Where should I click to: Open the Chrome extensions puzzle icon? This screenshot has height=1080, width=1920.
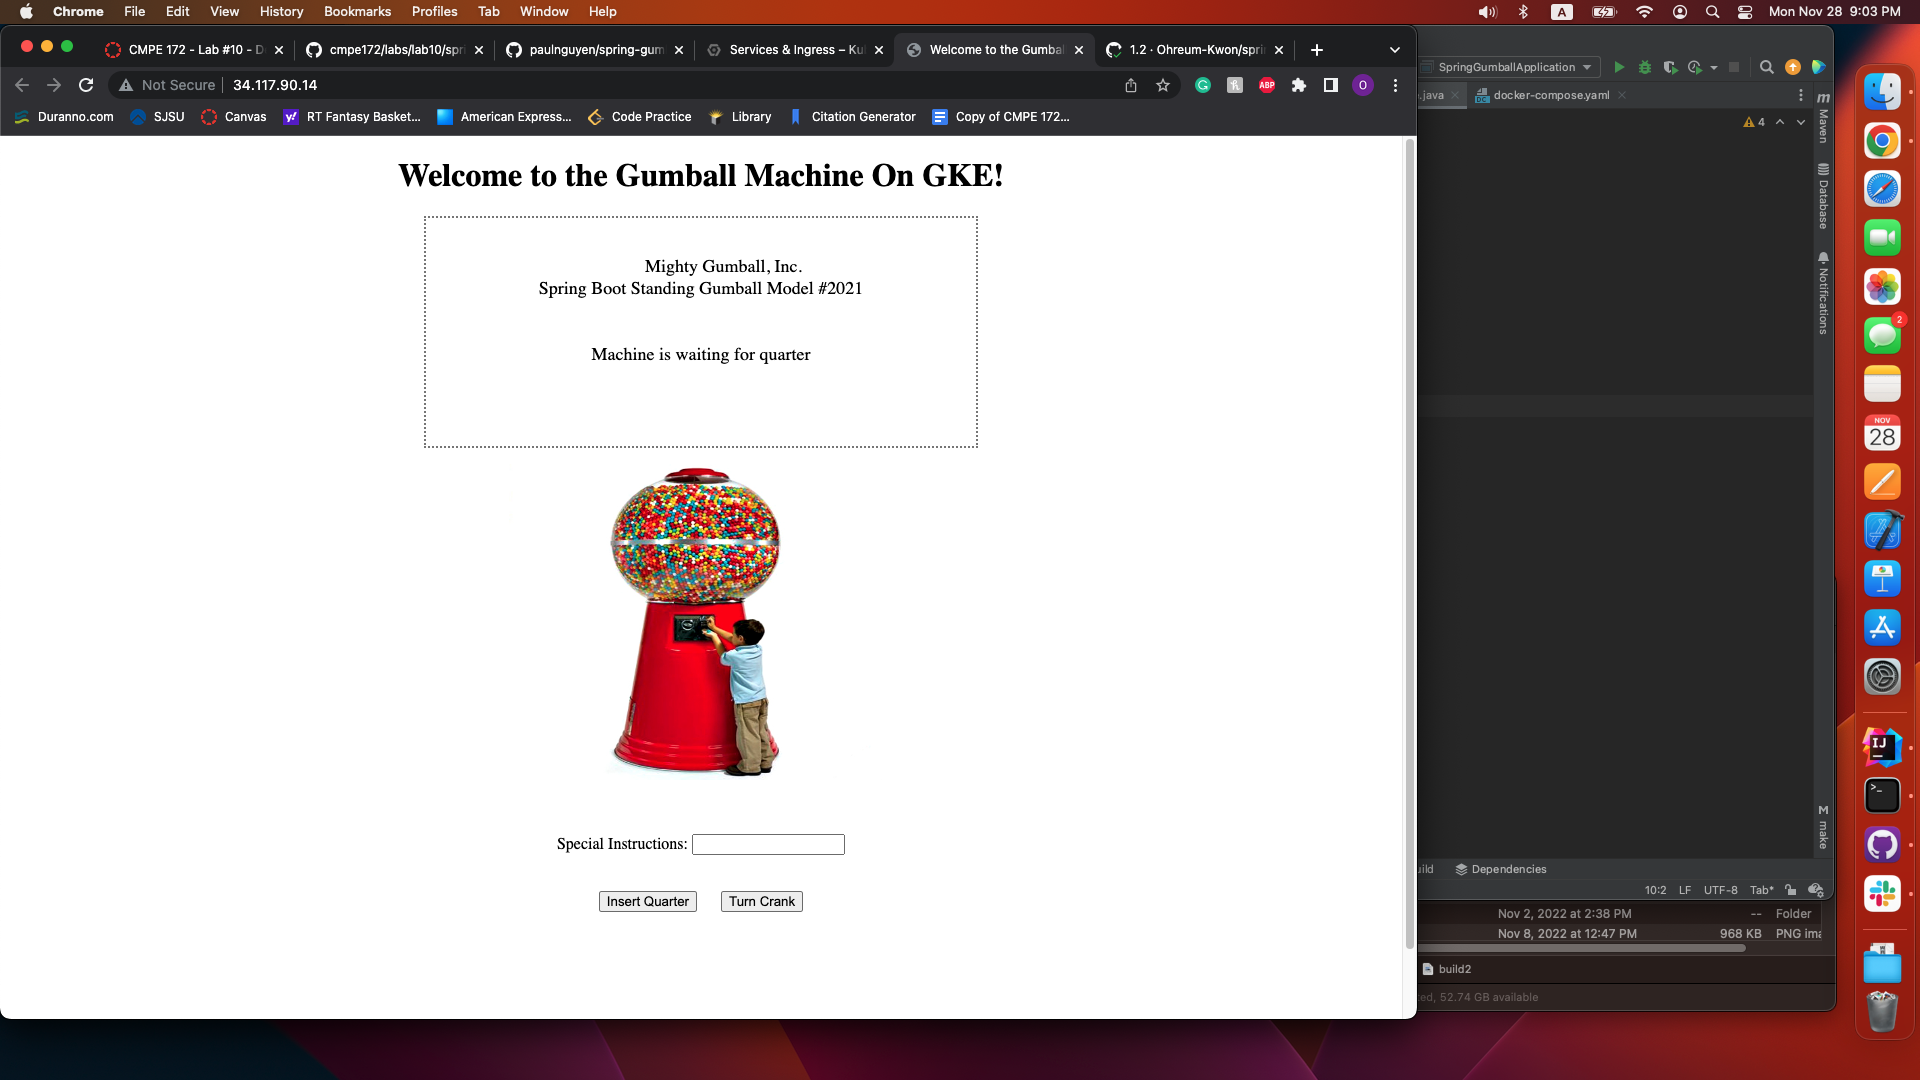(x=1298, y=86)
